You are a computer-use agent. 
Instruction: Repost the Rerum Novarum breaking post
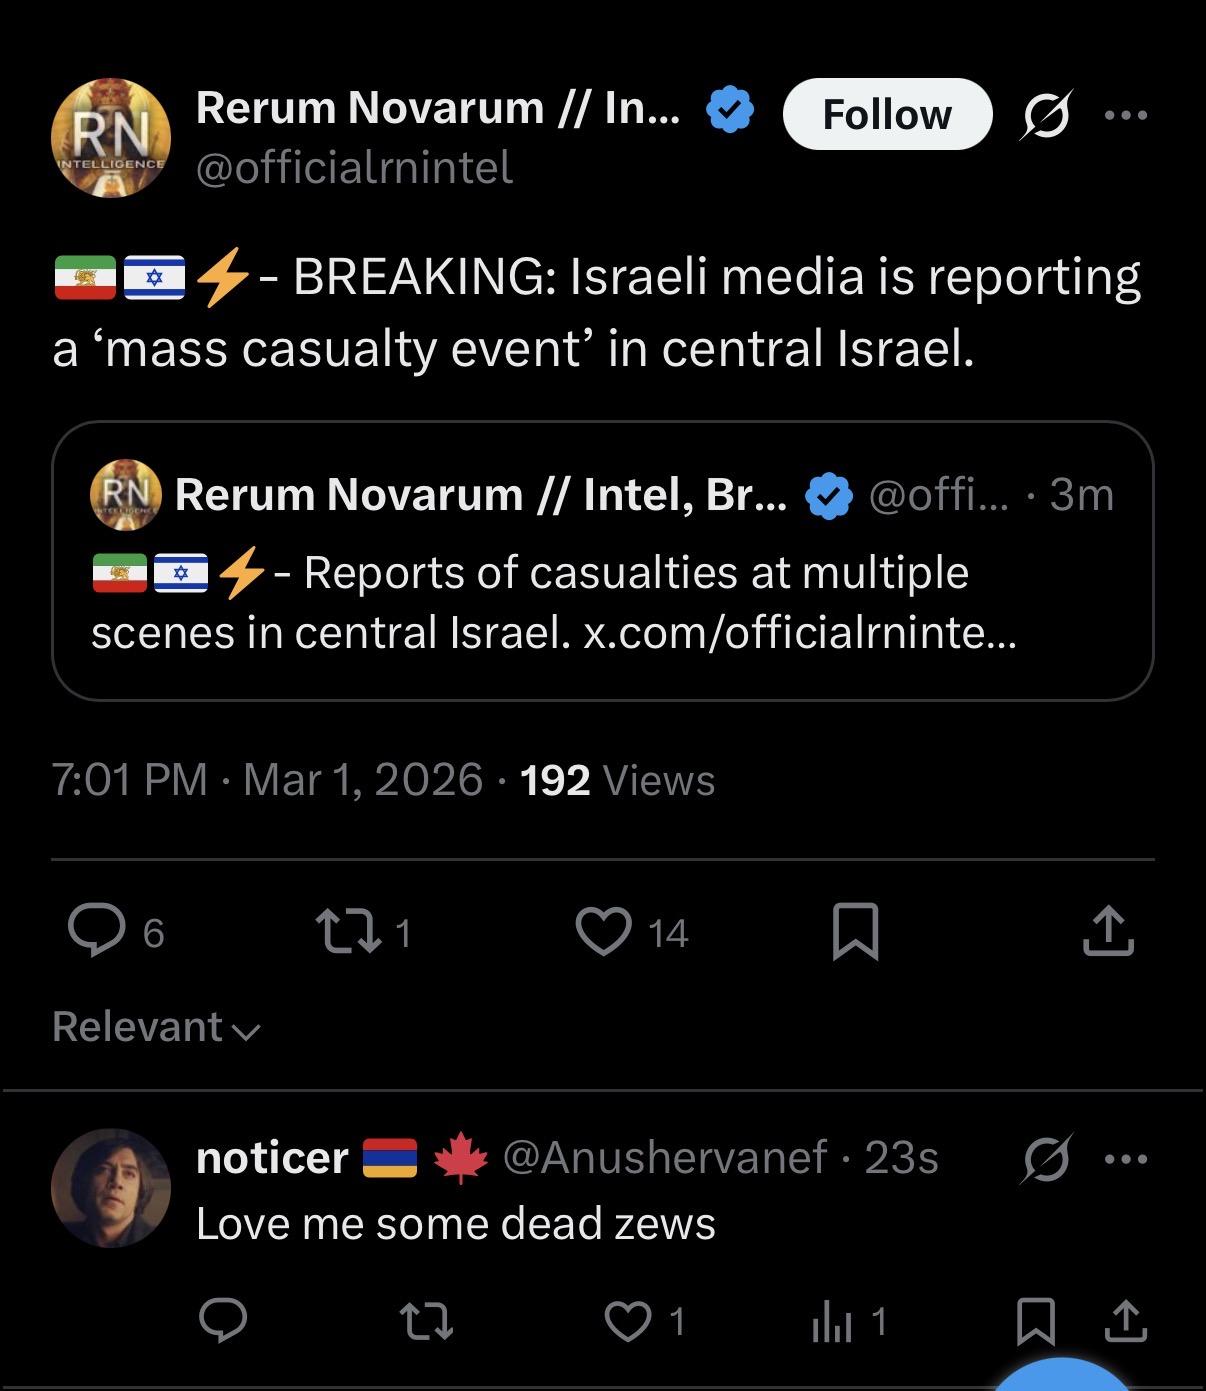(348, 931)
